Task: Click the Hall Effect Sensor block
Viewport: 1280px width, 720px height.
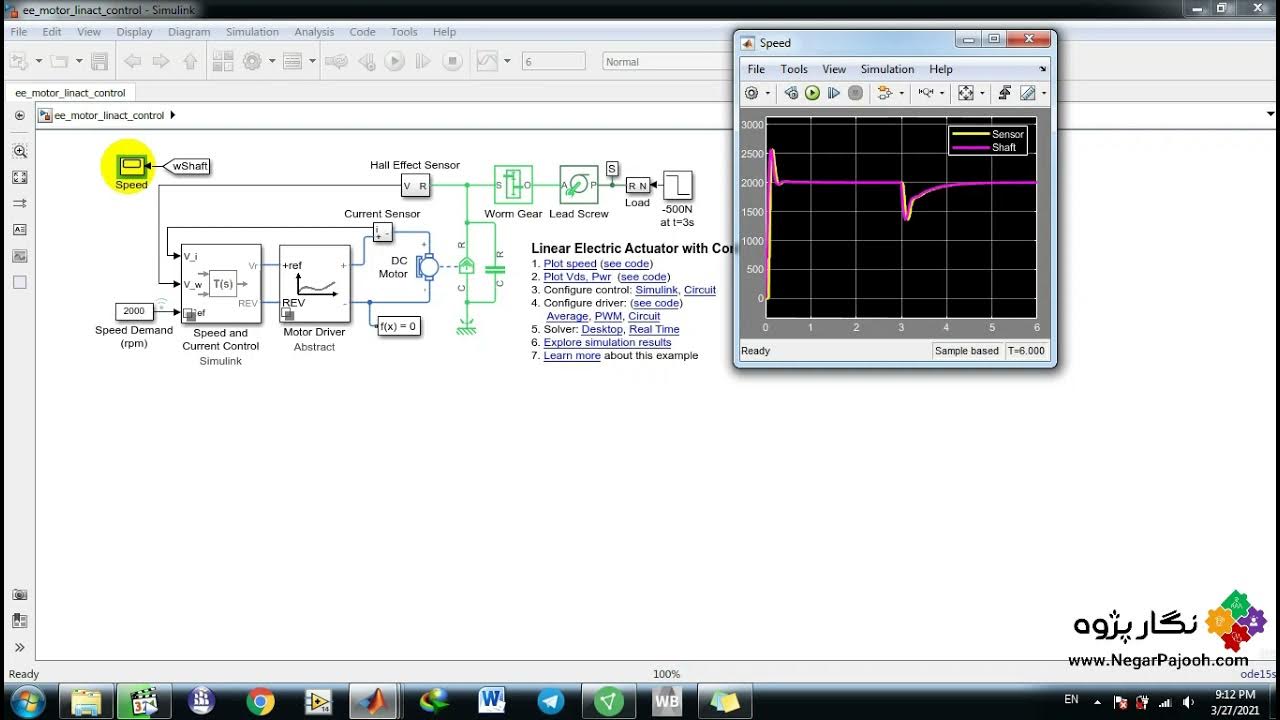Action: point(415,185)
